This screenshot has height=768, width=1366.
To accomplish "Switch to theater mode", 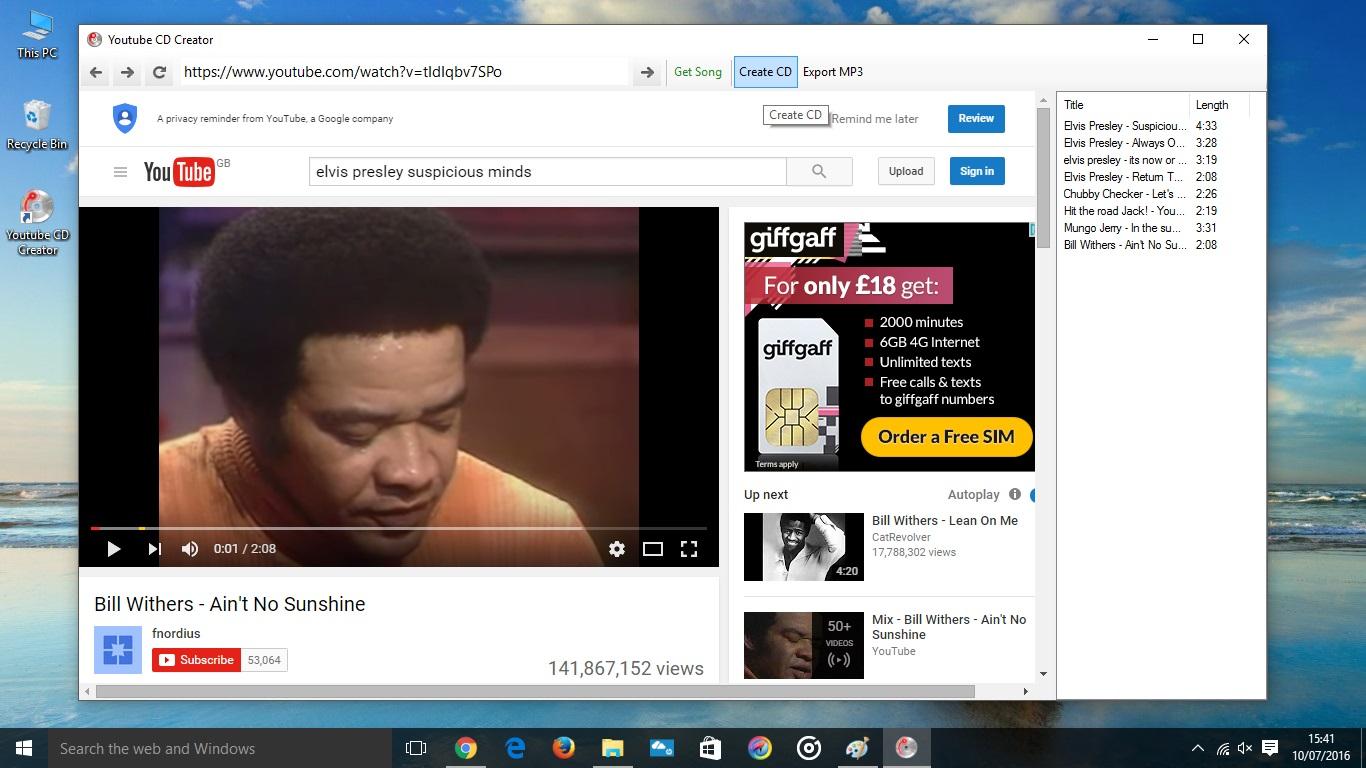I will (x=653, y=549).
